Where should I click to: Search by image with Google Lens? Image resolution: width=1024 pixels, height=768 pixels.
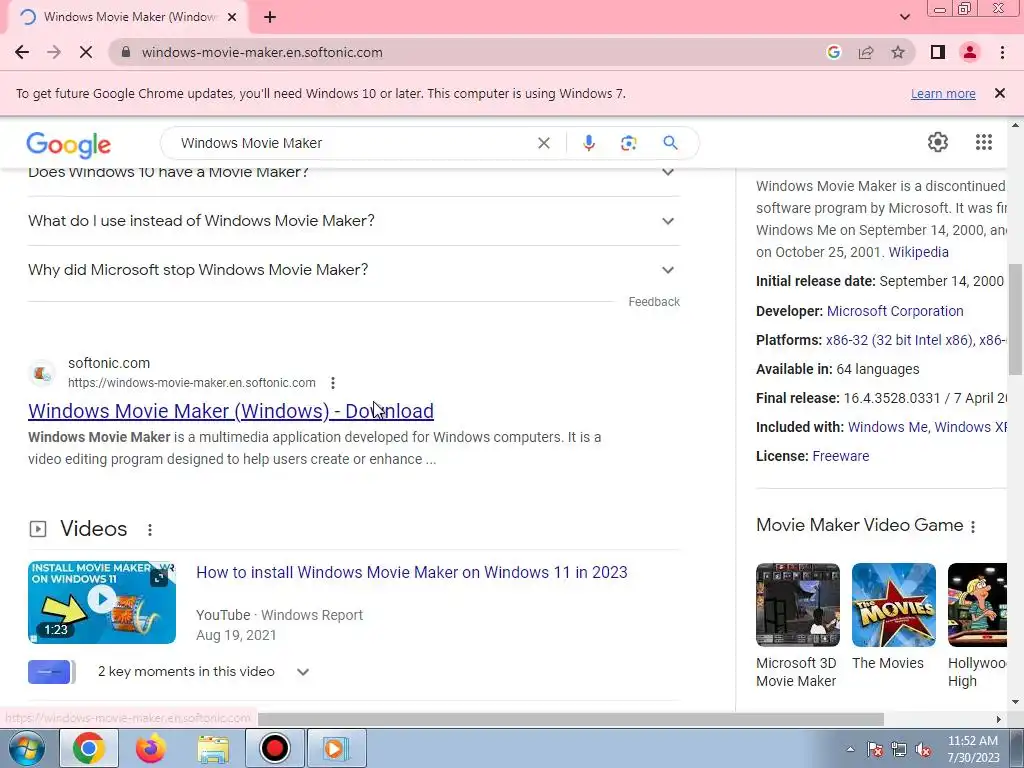point(628,143)
